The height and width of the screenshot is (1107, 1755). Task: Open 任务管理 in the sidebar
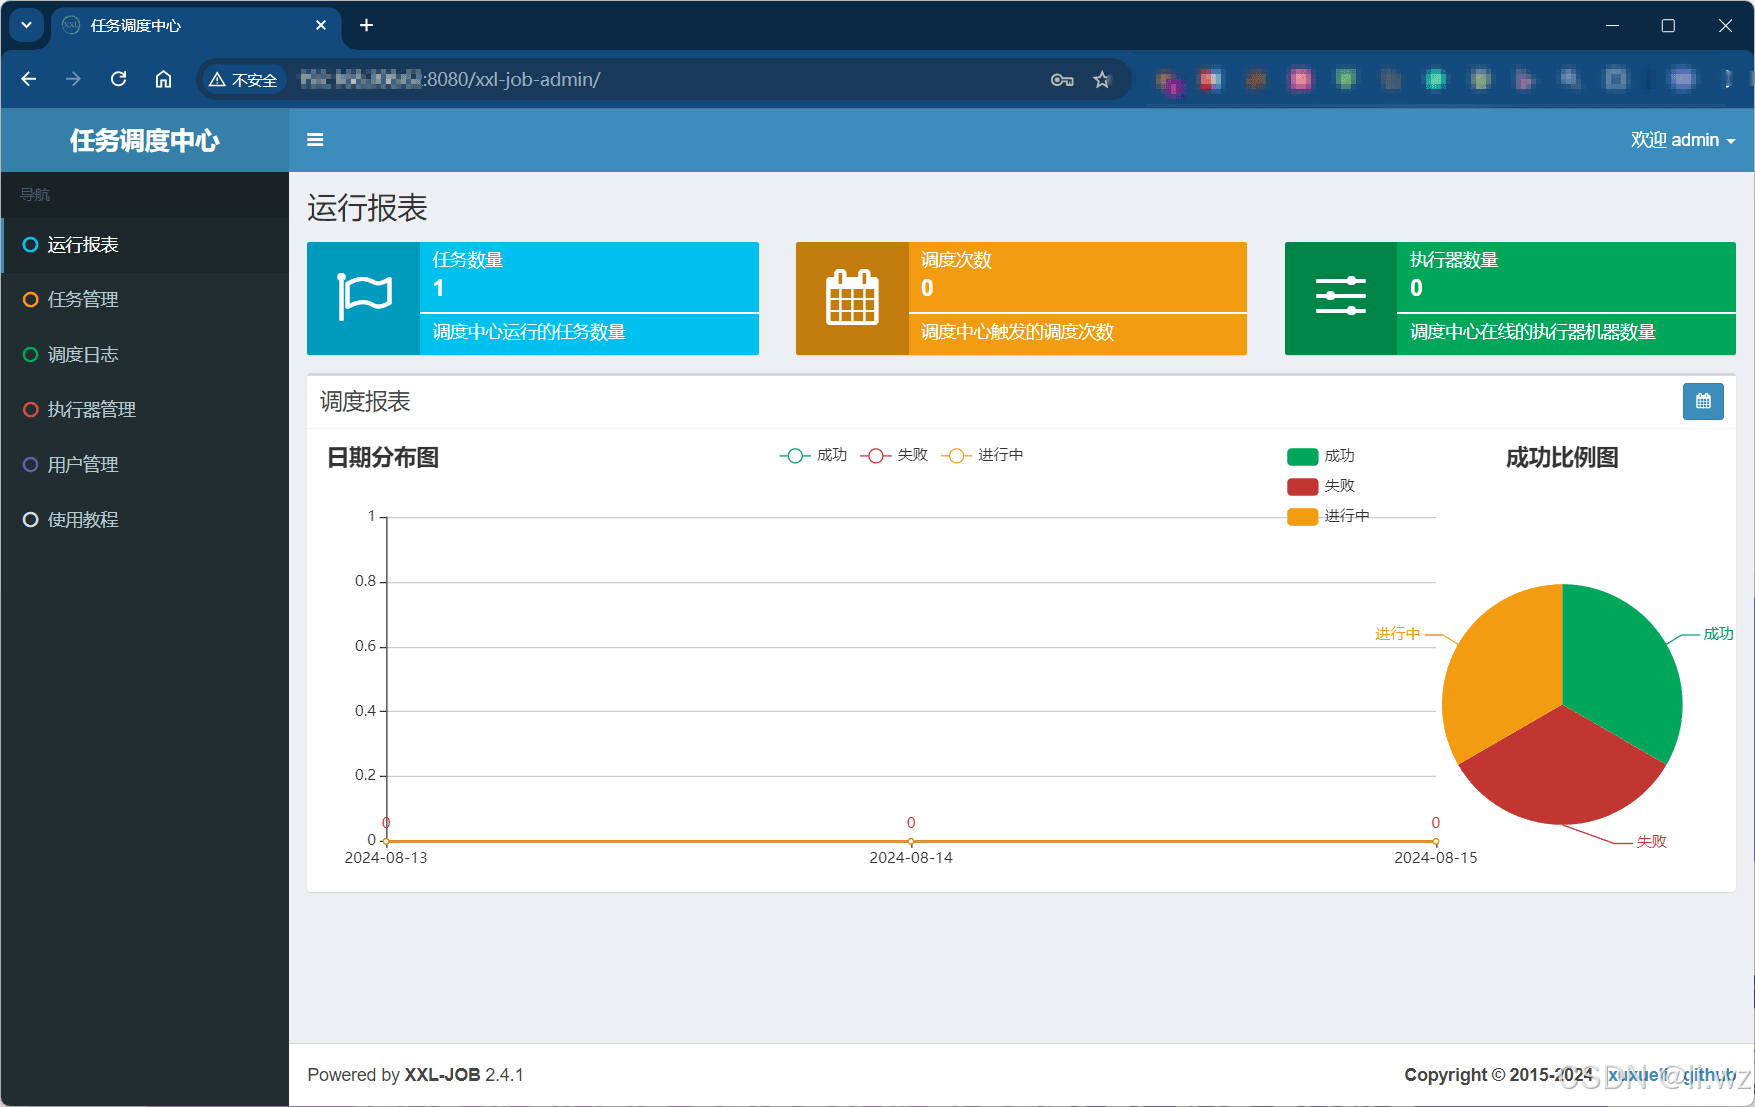coord(83,300)
